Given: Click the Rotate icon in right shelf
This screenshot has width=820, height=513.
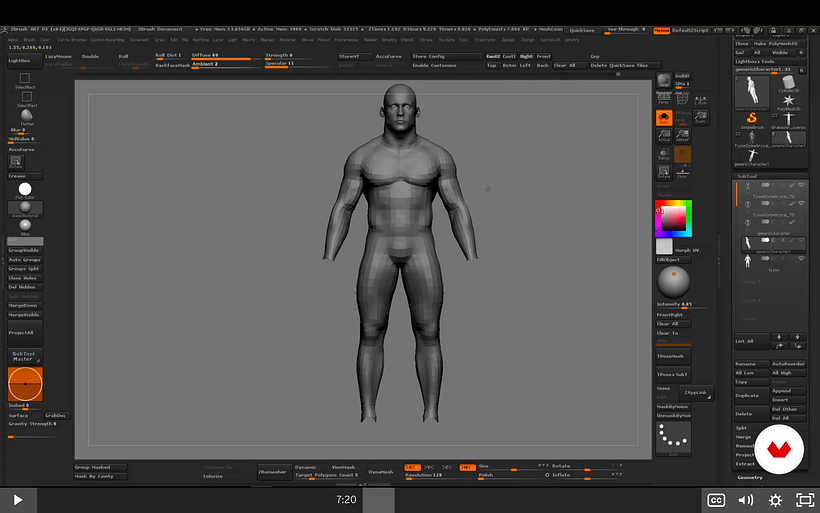Looking at the screenshot, I should pyautogui.click(x=664, y=172).
